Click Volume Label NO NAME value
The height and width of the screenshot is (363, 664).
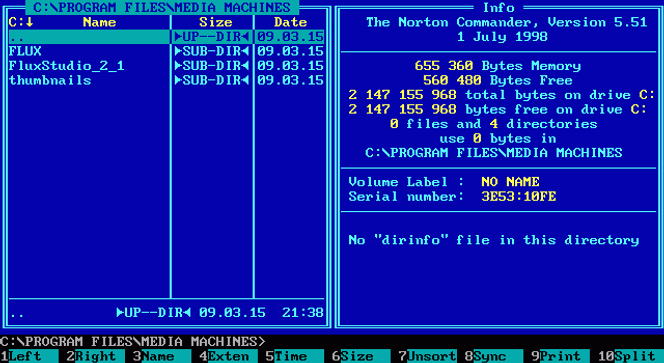tap(510, 182)
